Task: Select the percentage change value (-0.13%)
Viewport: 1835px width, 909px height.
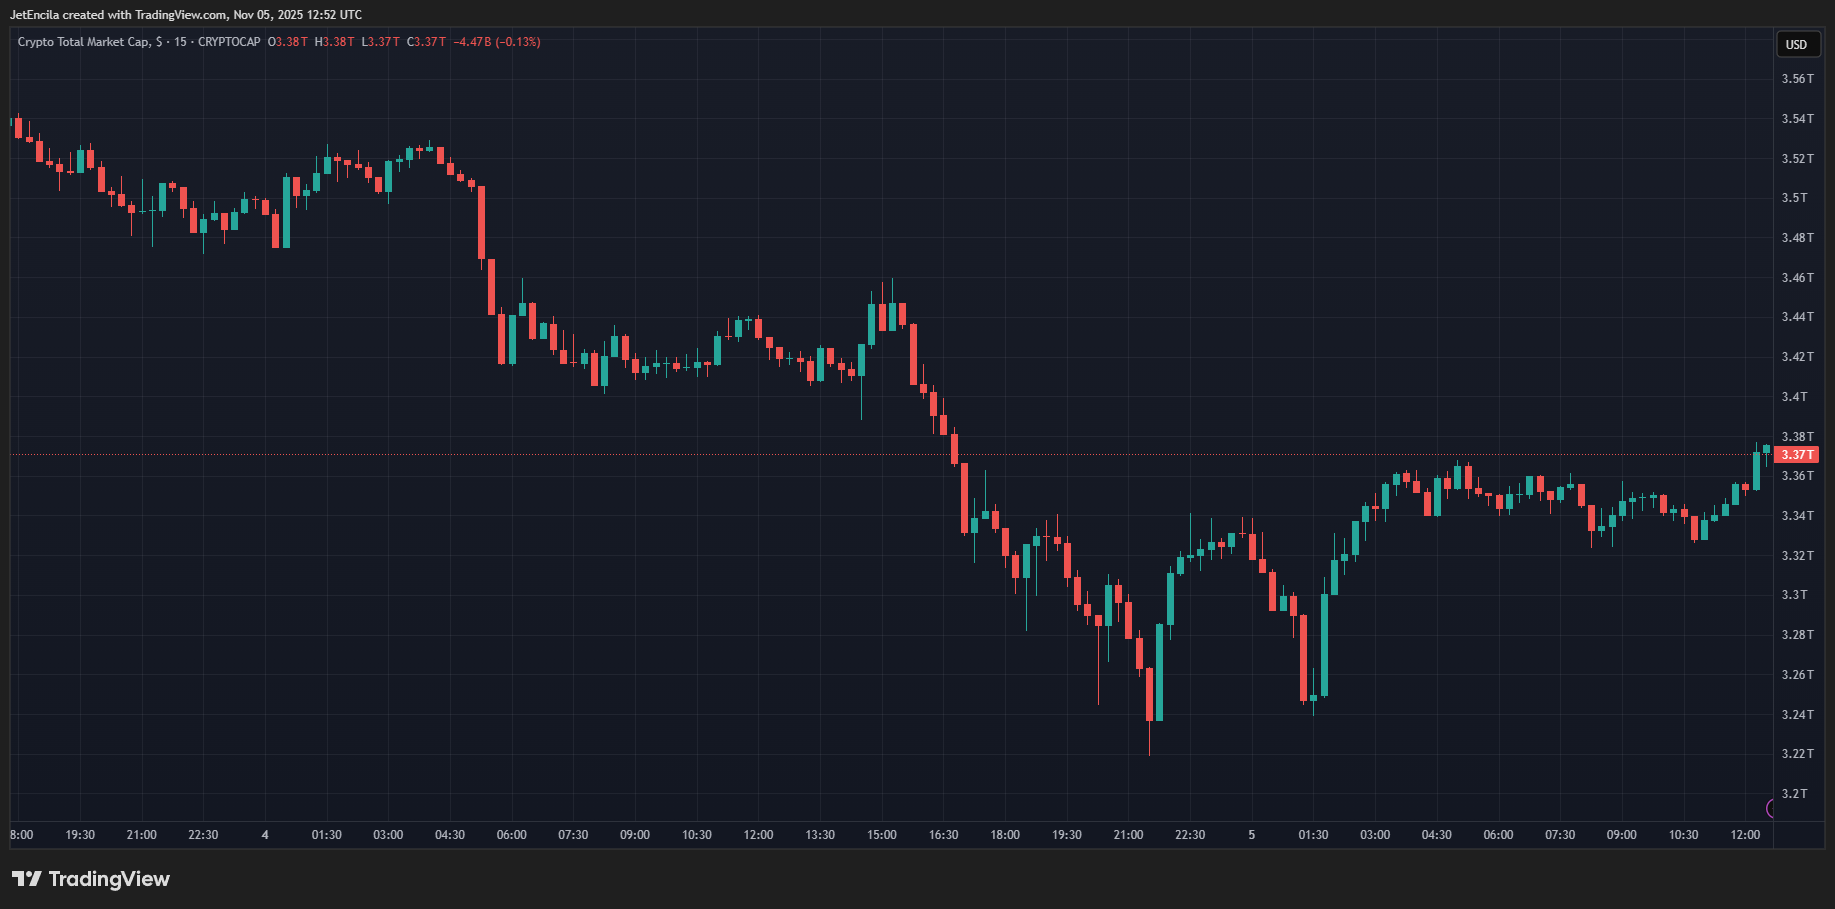Action: pyautogui.click(x=516, y=42)
